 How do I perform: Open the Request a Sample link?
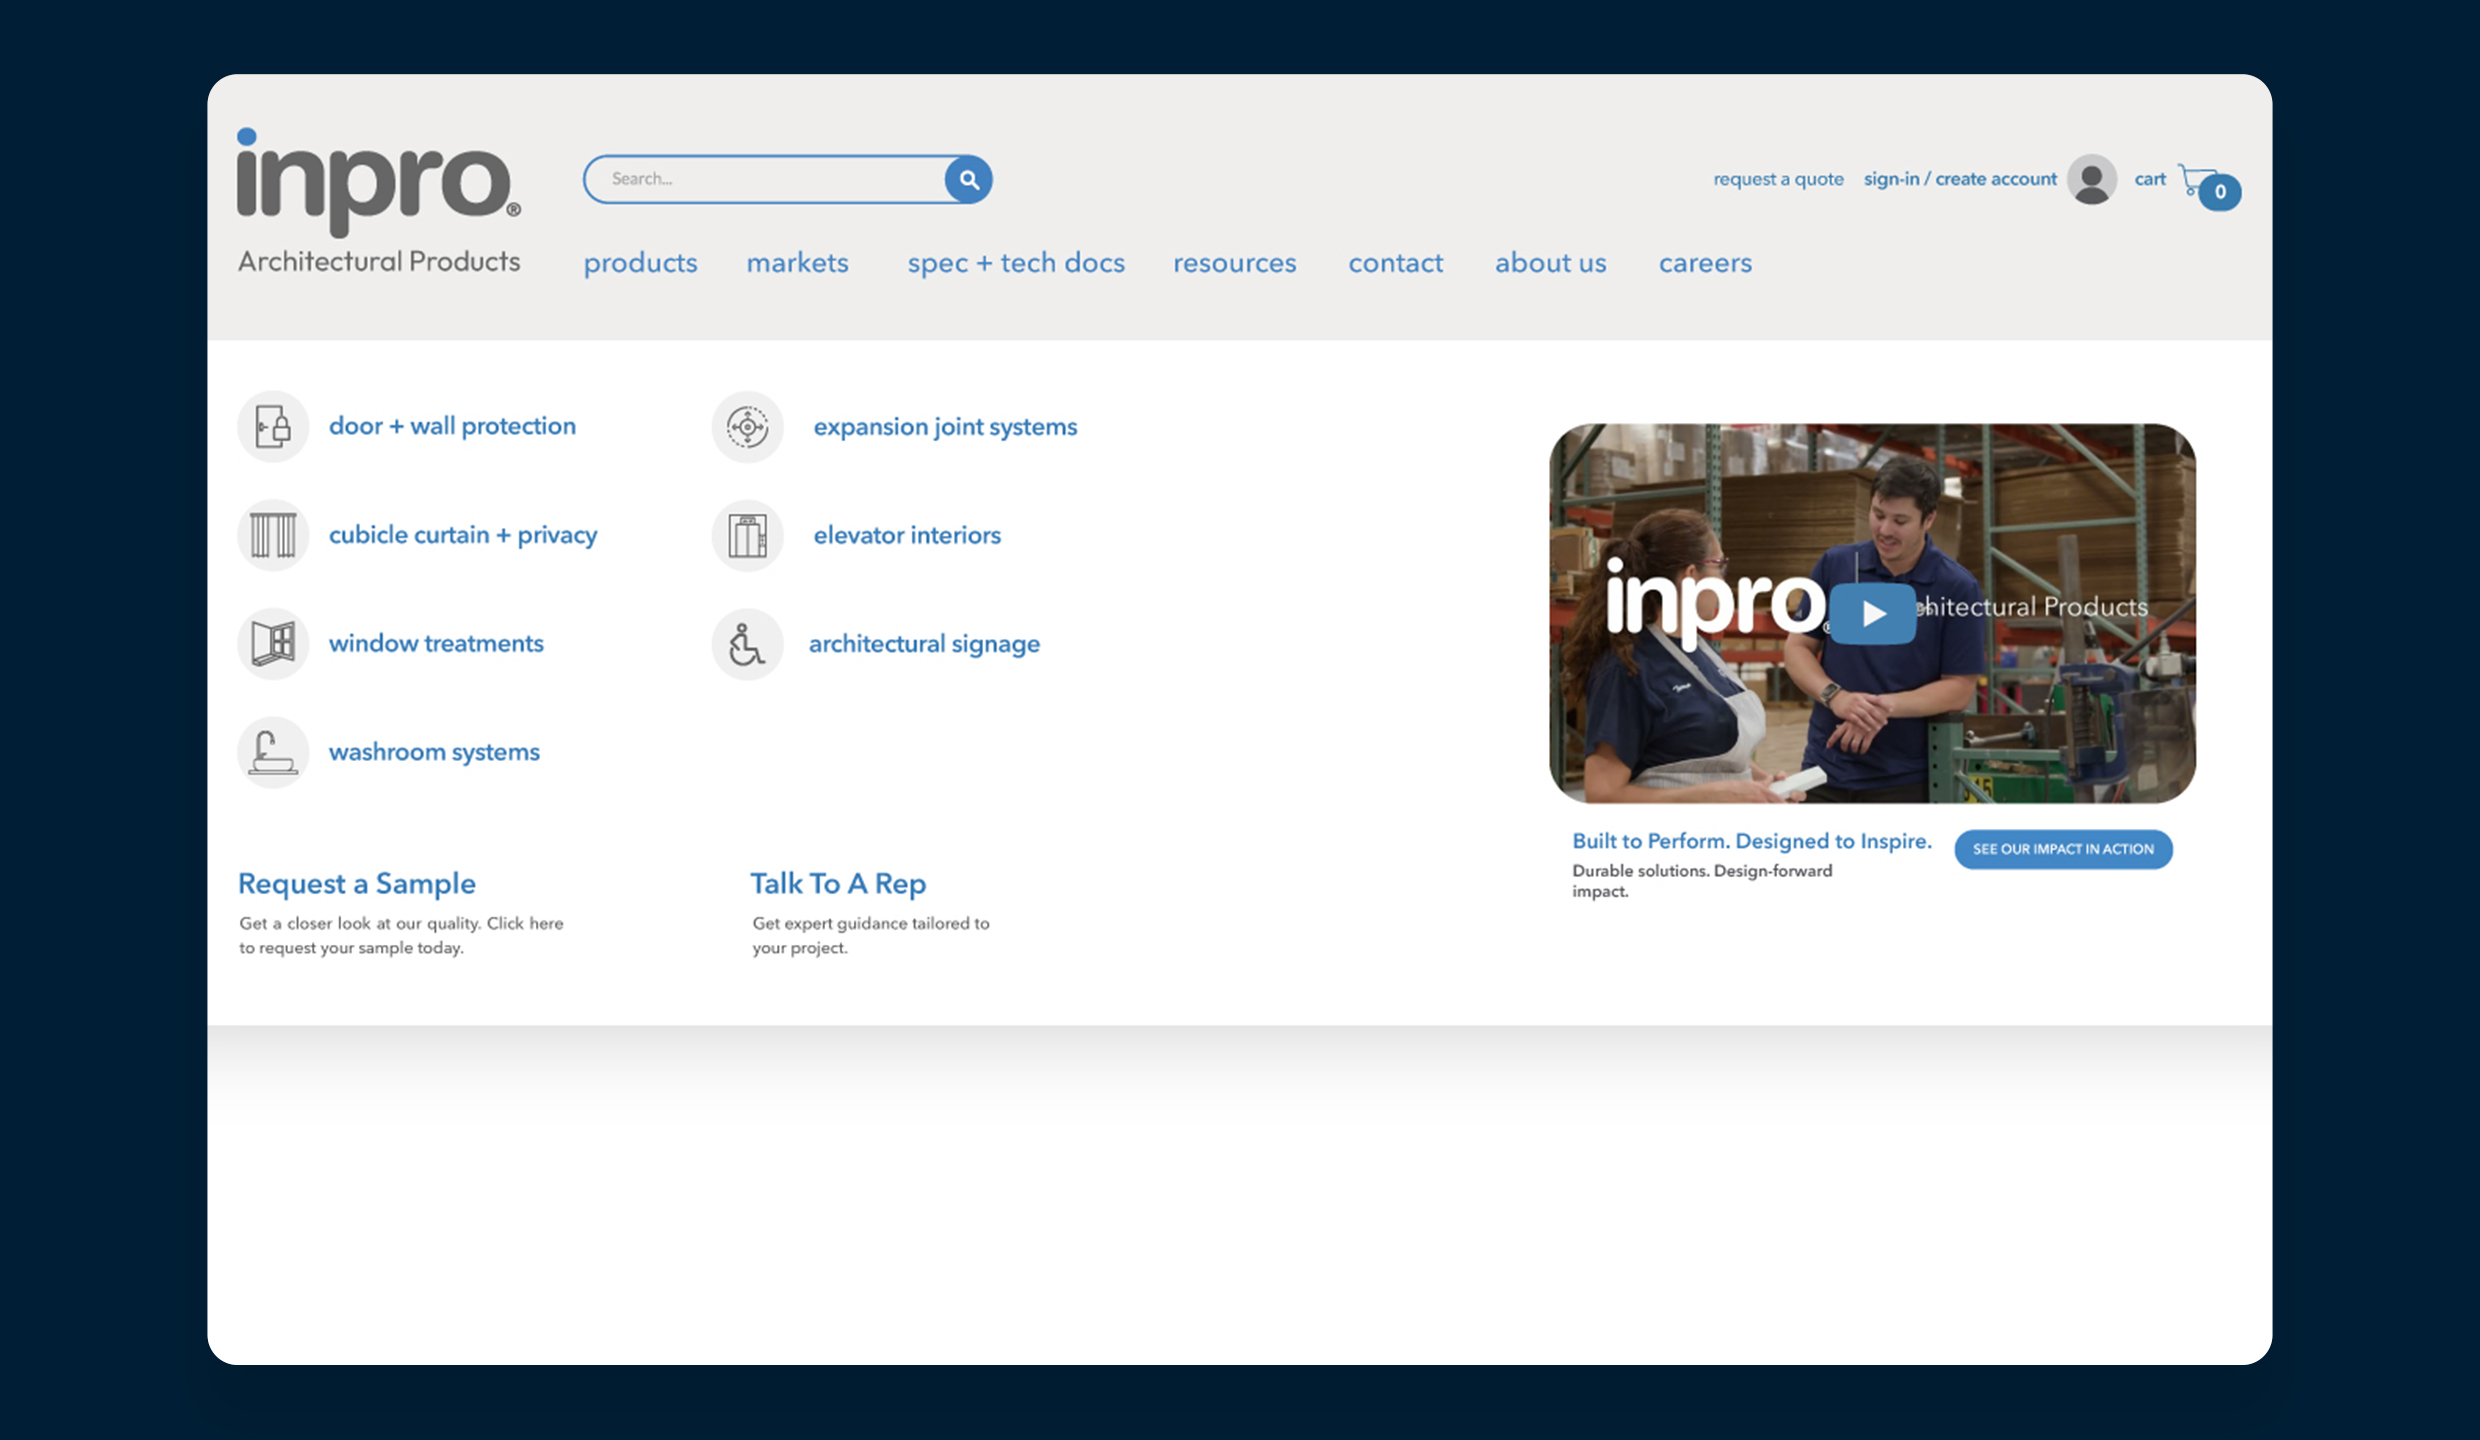click(x=357, y=884)
